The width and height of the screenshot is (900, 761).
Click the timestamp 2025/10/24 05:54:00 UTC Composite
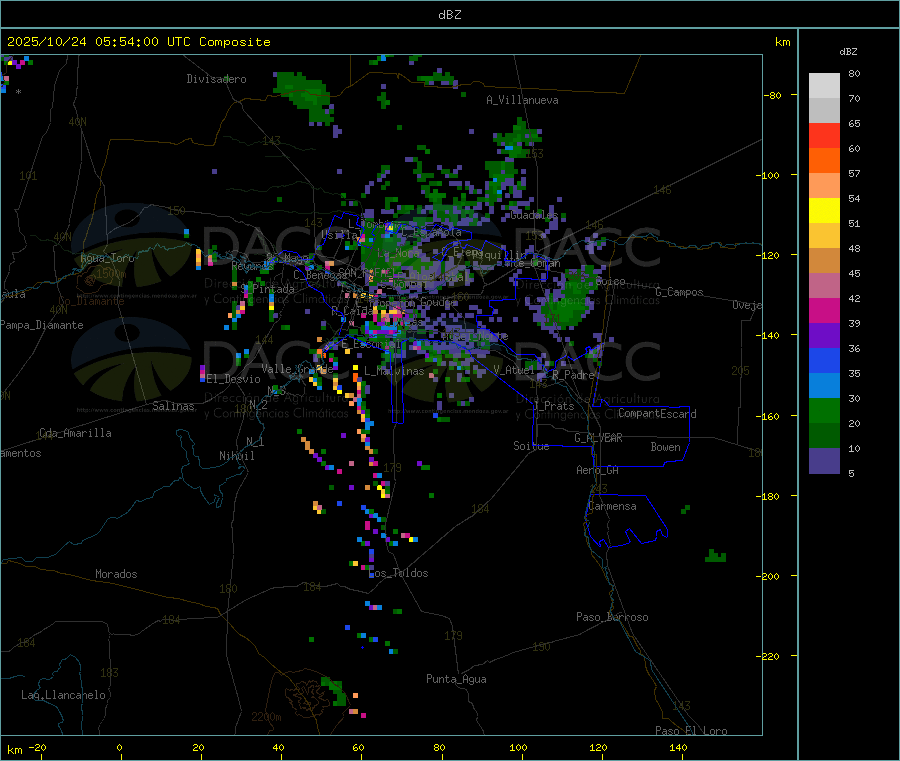[x=138, y=42]
